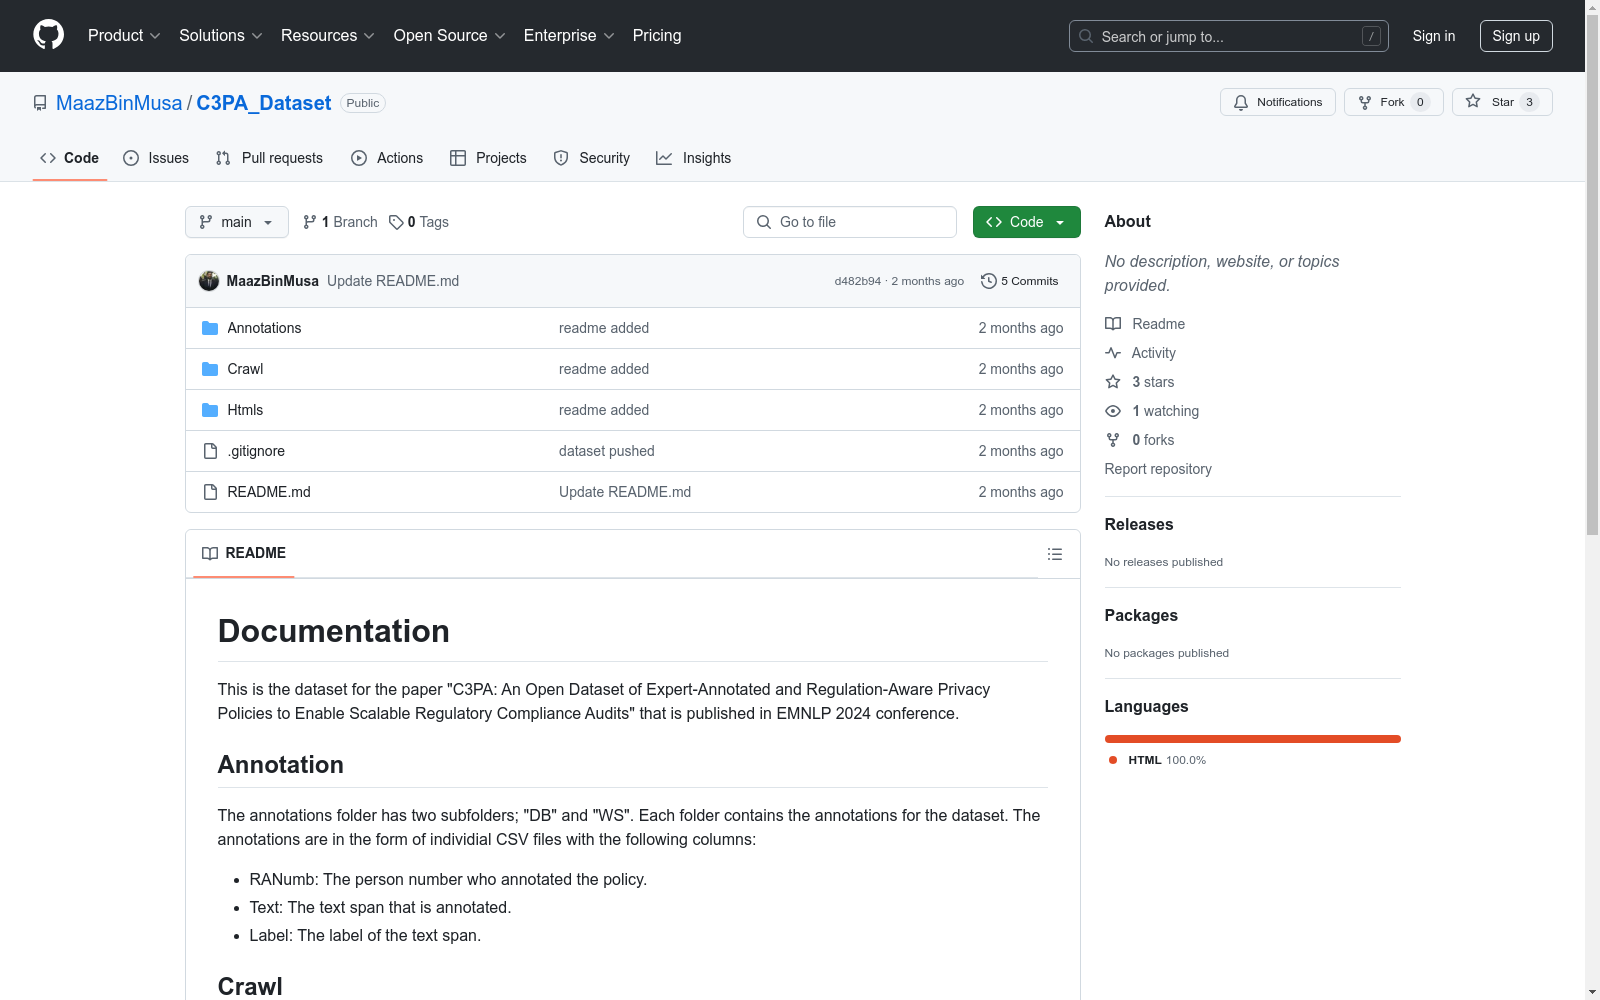Click the HTML 100.0% language entry
The image size is (1600, 1000).
1158,760
